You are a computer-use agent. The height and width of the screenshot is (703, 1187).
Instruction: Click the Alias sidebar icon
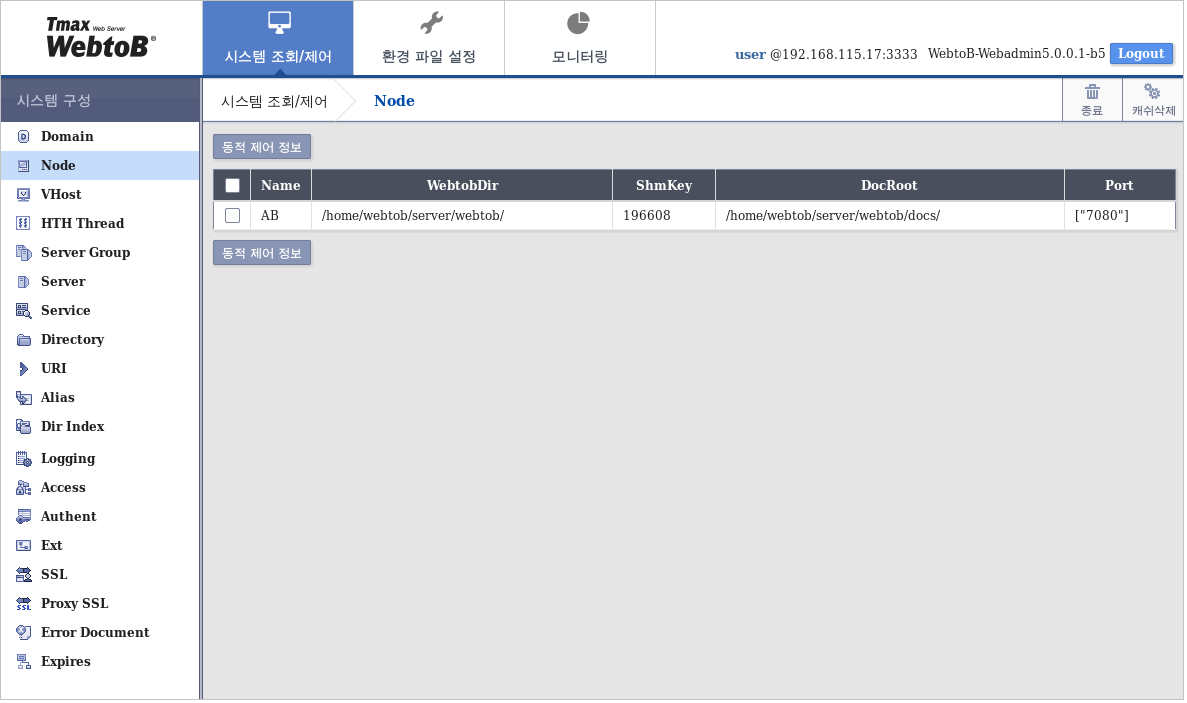point(23,397)
